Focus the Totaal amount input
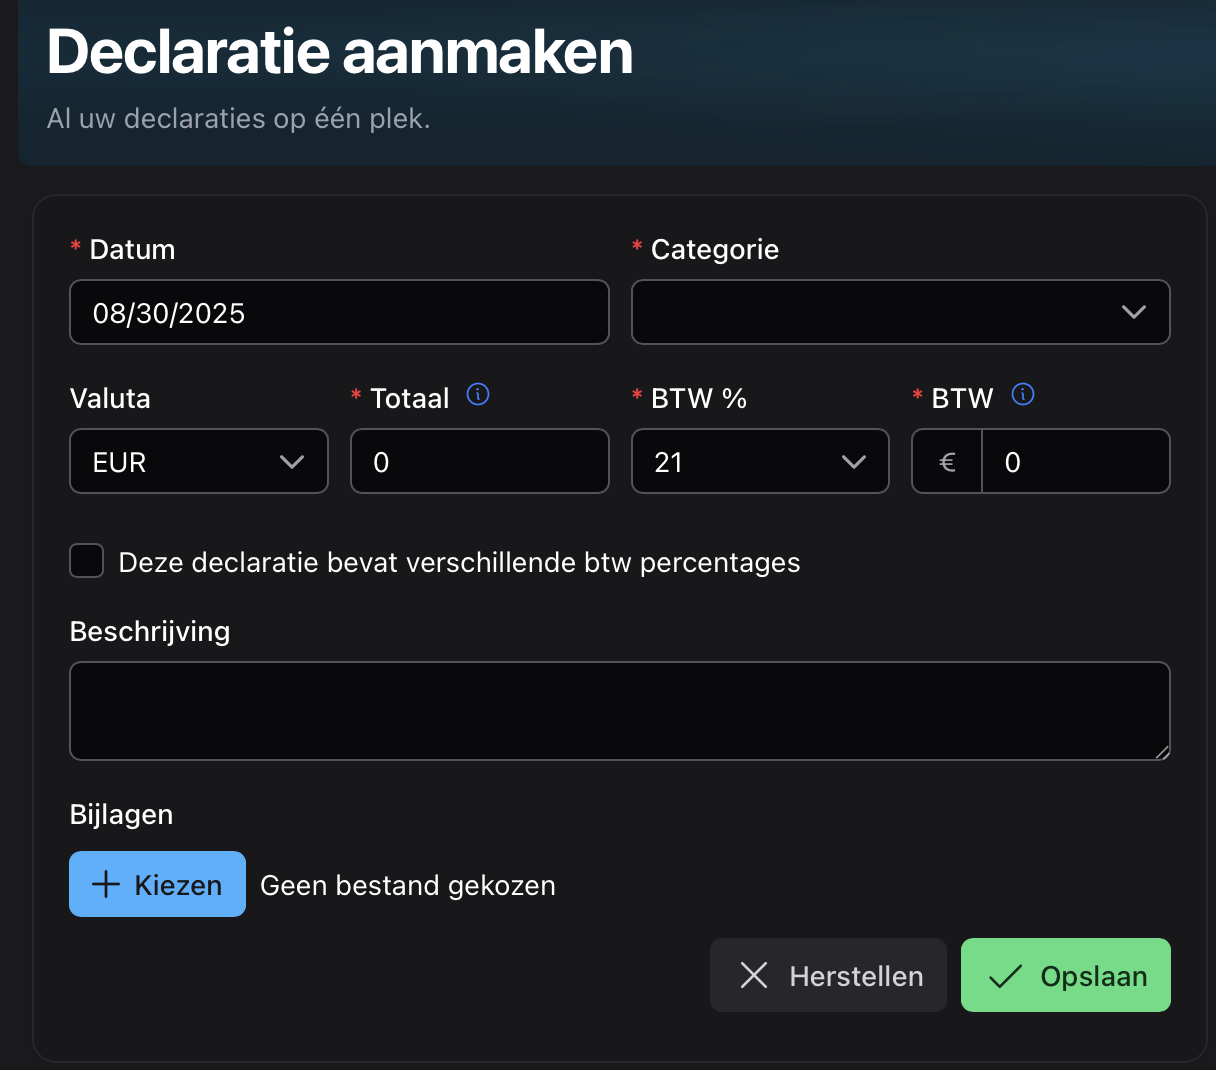Image resolution: width=1216 pixels, height=1070 pixels. 479,461
